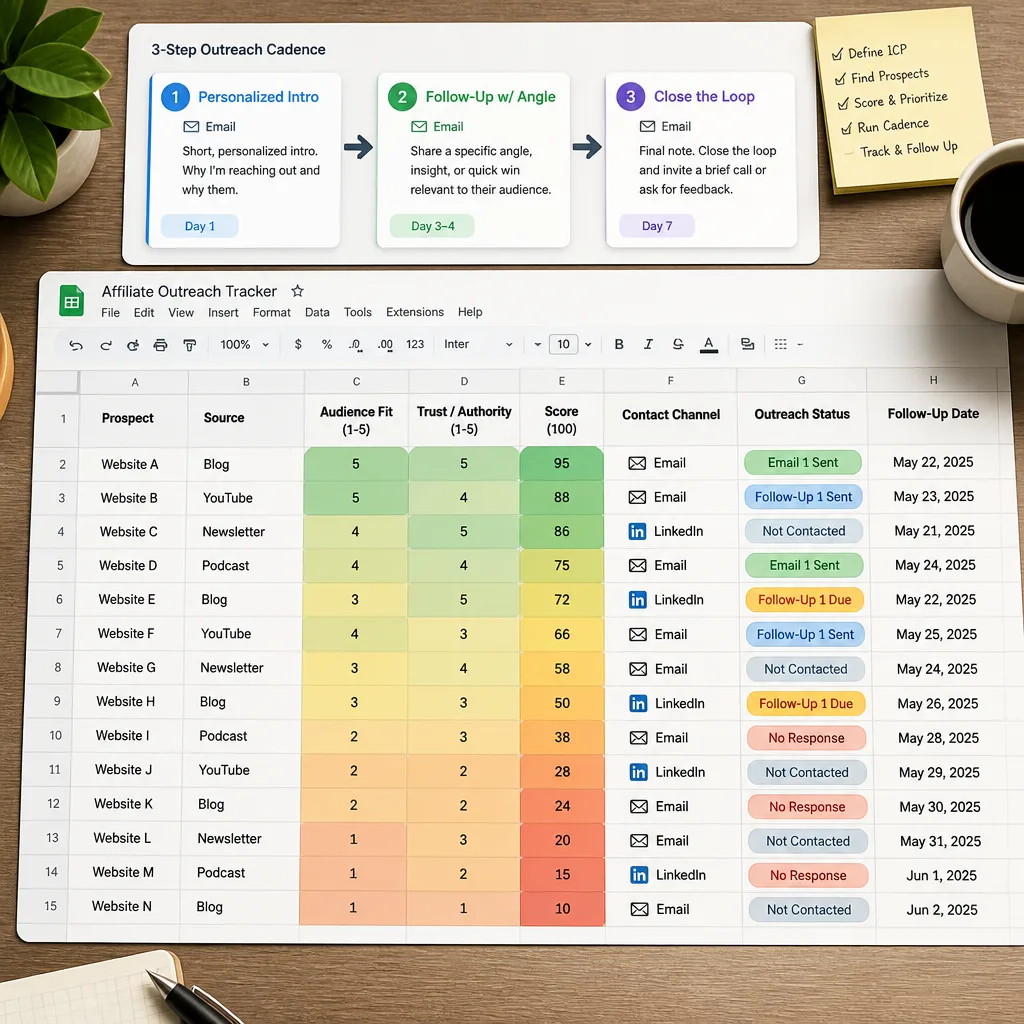Star the Affiliate Outreach Tracker document
1024x1024 pixels.
tap(297, 291)
